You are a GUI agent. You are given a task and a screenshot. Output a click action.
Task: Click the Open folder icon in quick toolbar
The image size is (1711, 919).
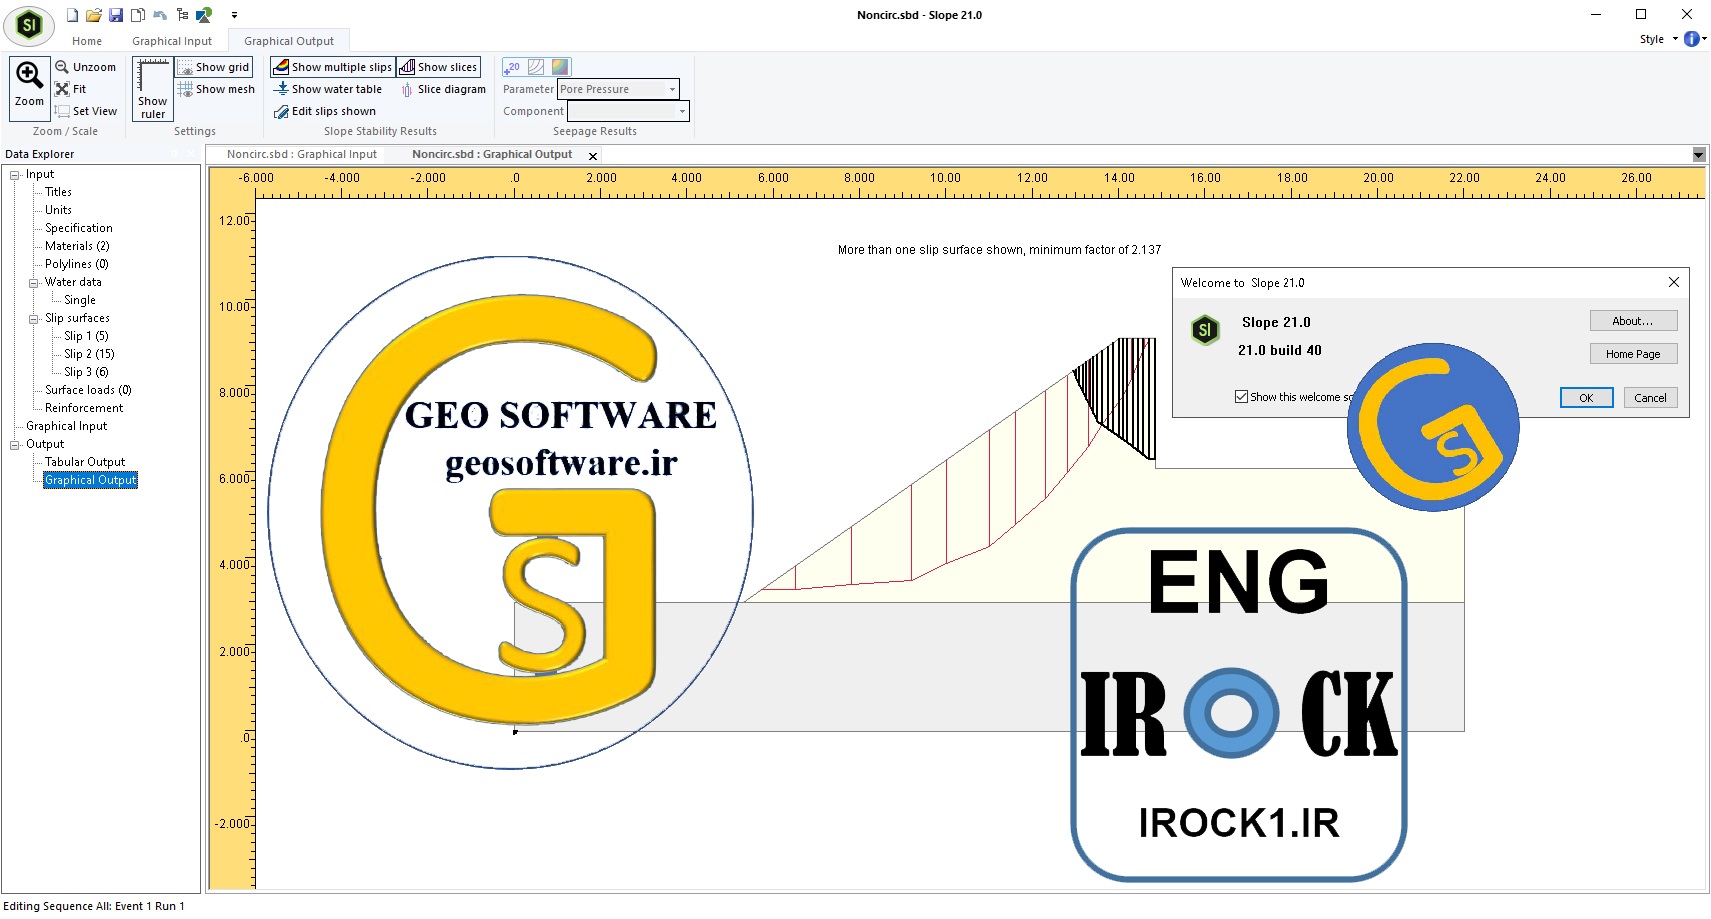click(94, 15)
